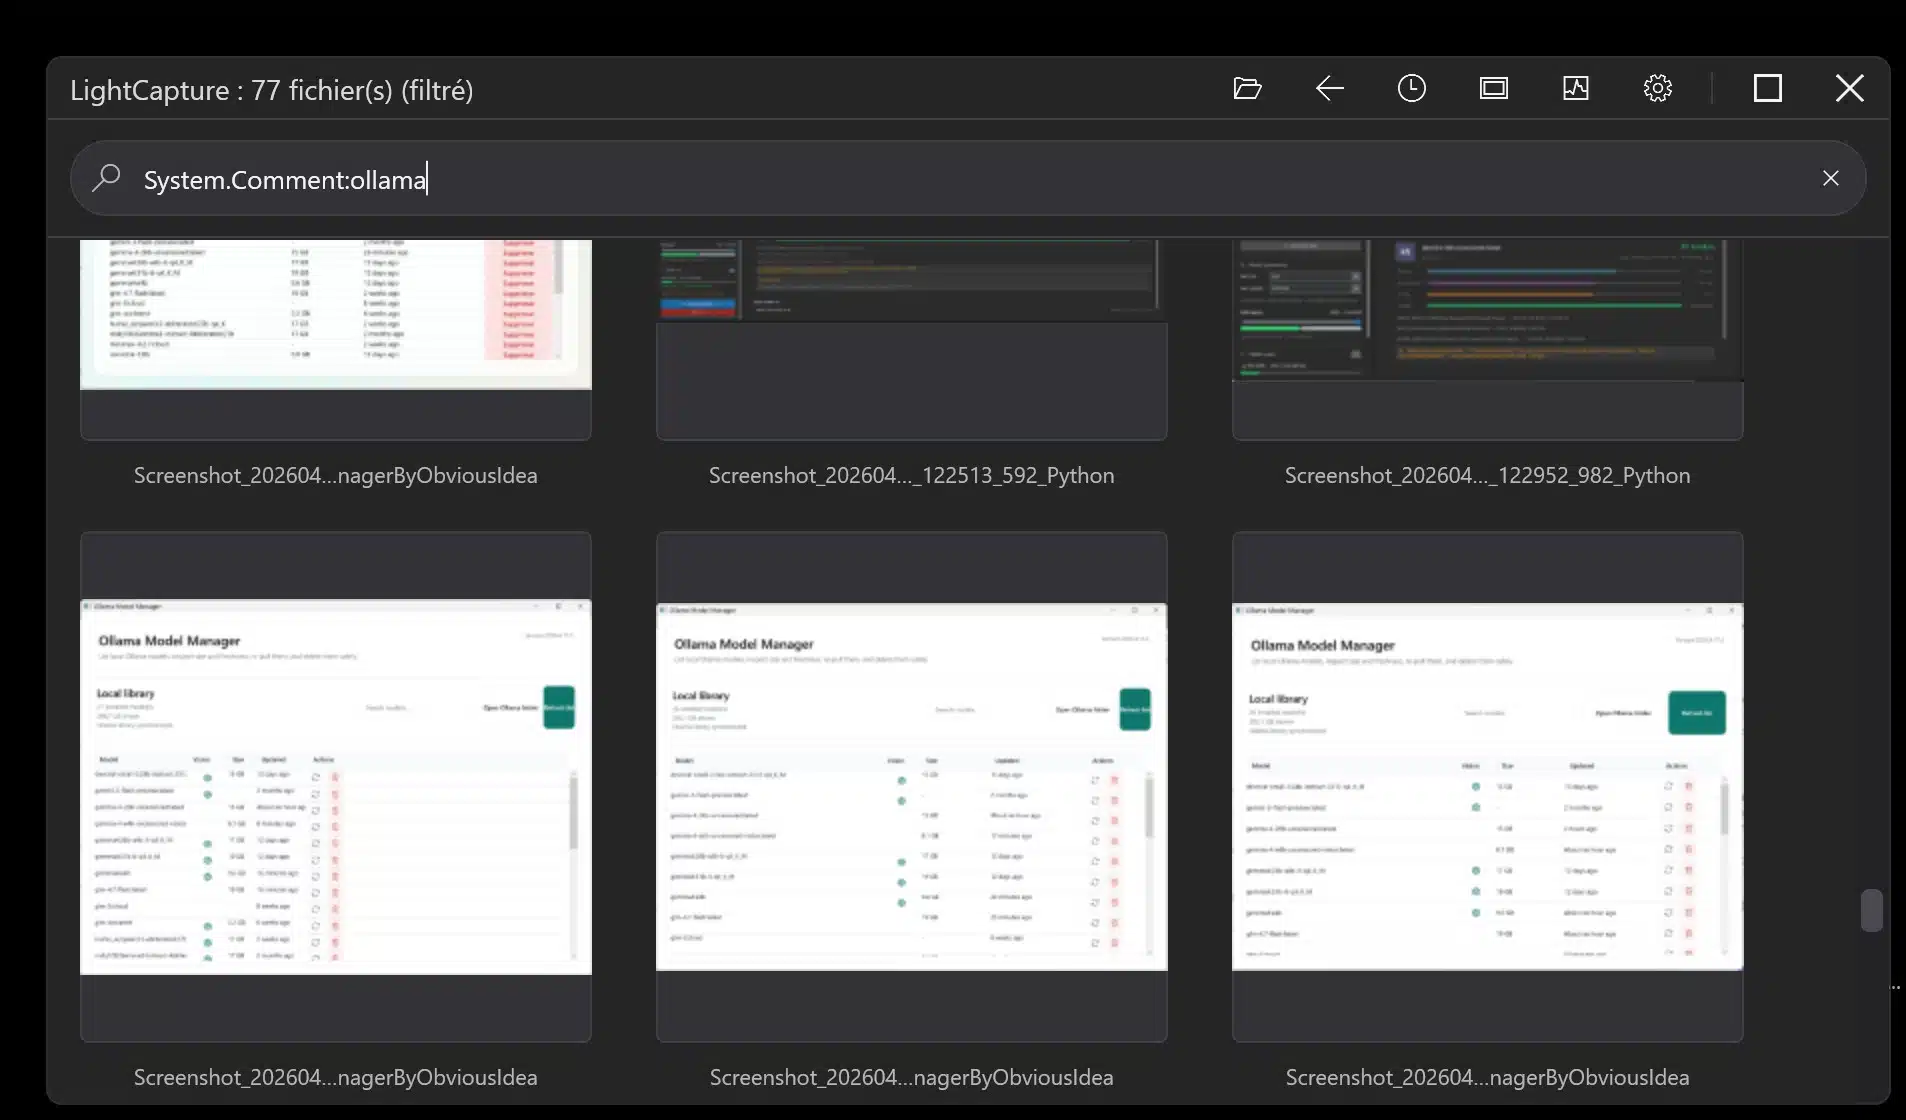This screenshot has height=1120, width=1906.
Task: Select thumbnail above 122952_982_Python label
Action: [x=1488, y=340]
